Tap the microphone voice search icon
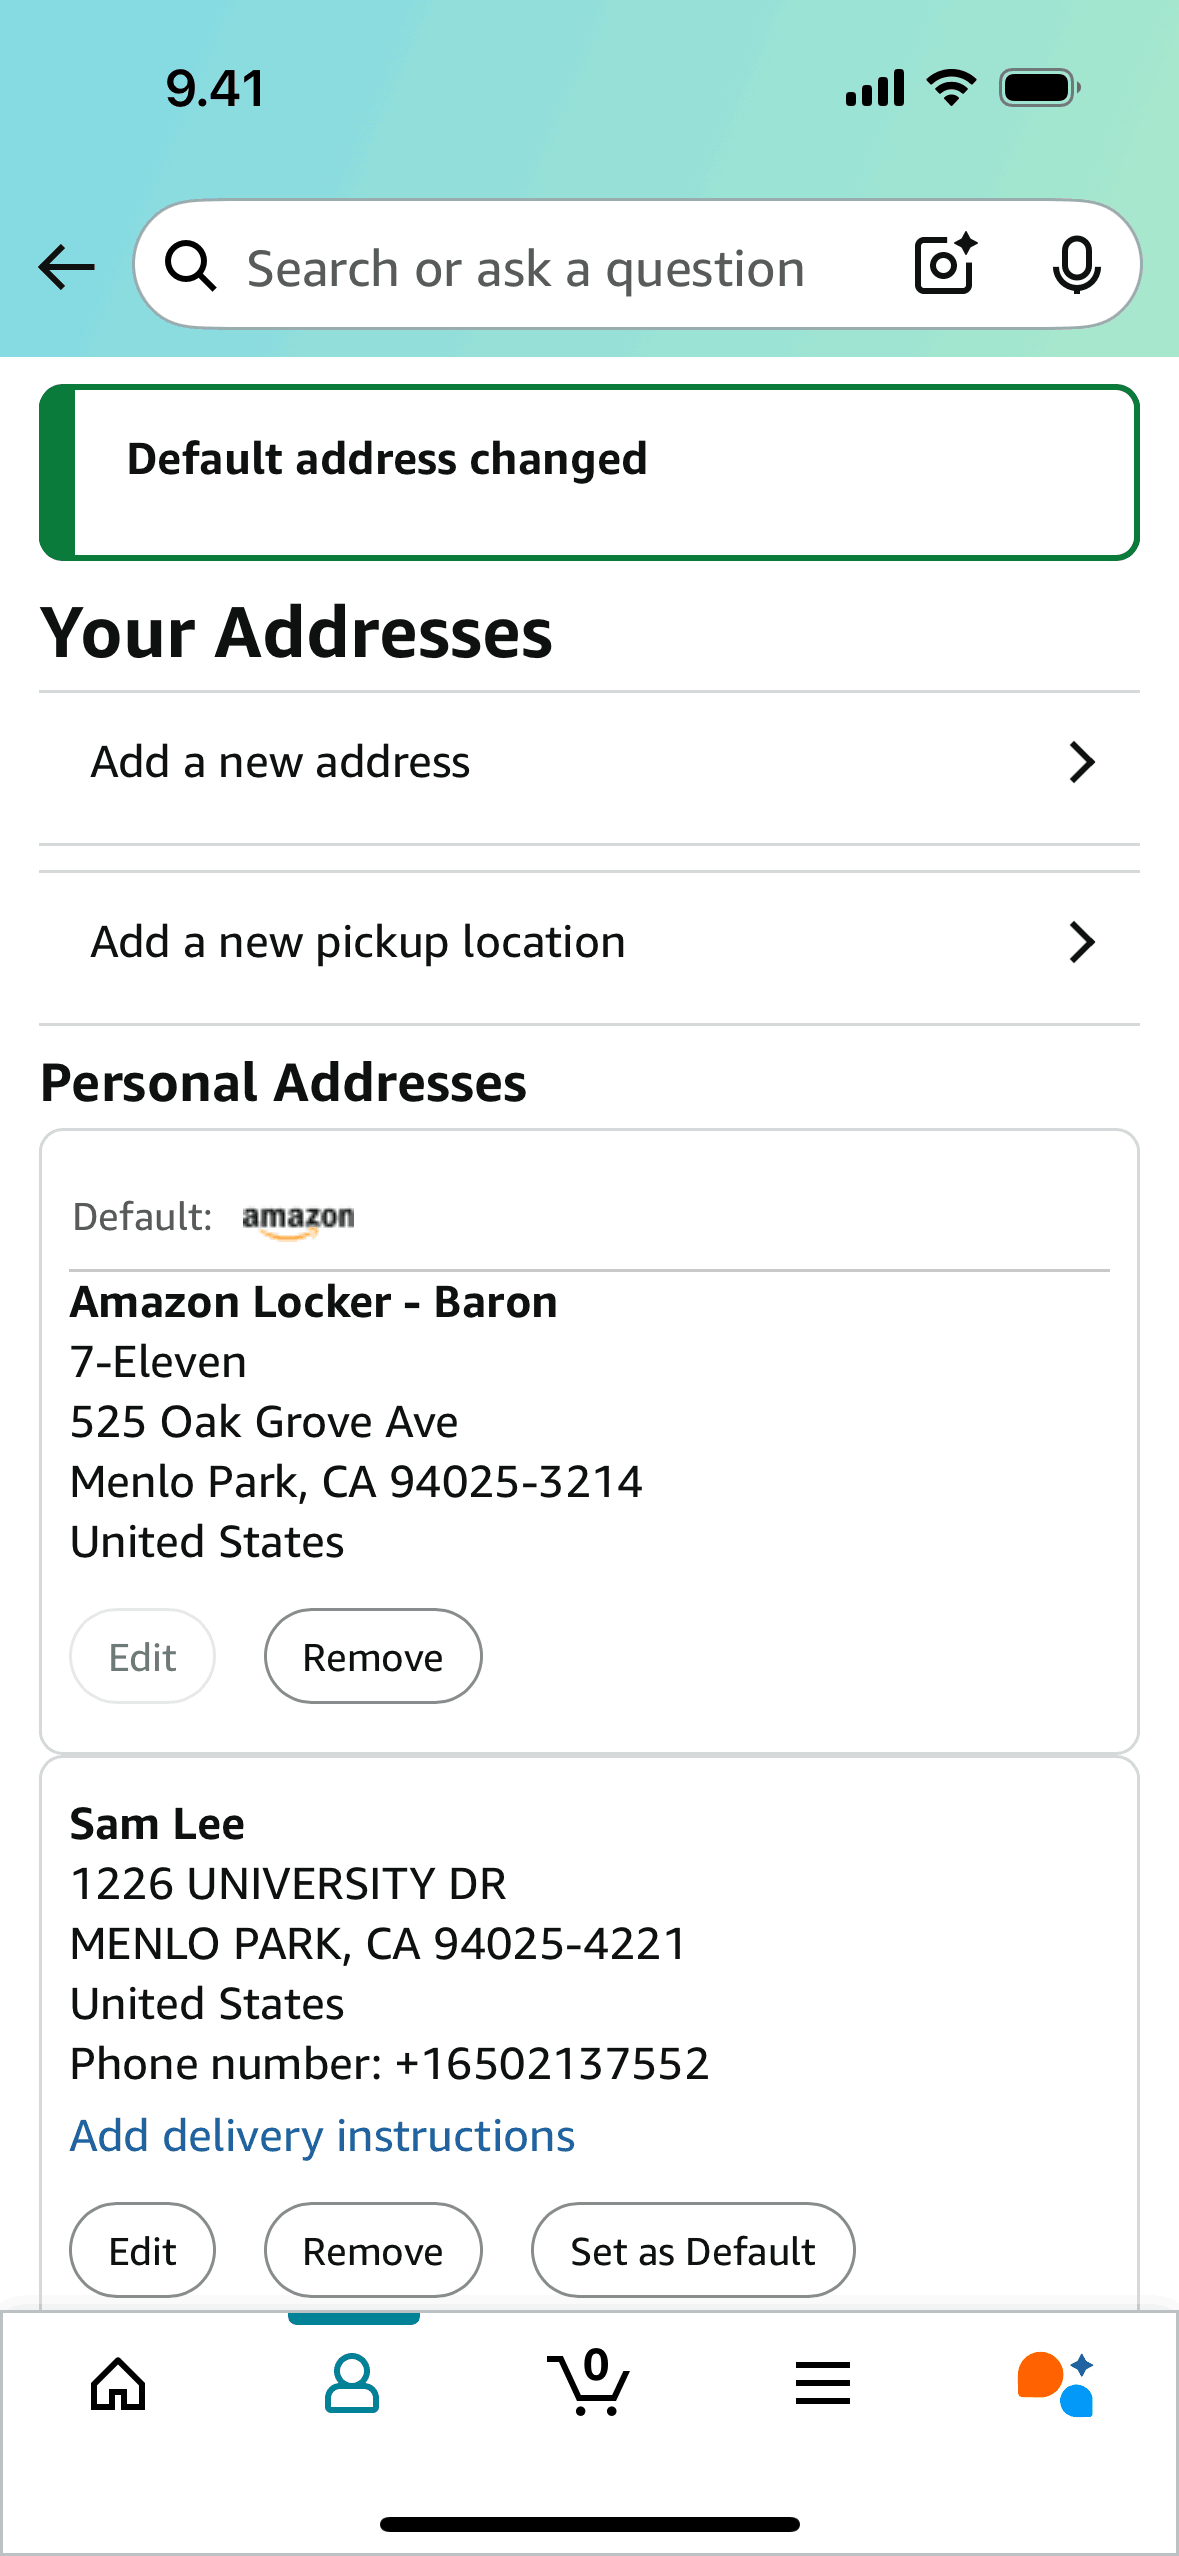This screenshot has width=1179, height=2556. (x=1076, y=266)
